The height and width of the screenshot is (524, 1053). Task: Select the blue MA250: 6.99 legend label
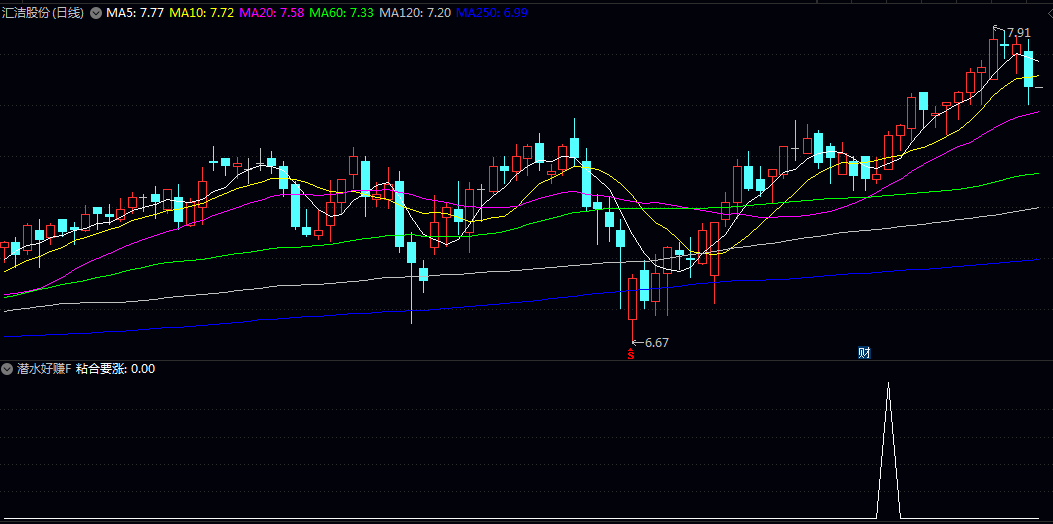tap(493, 13)
